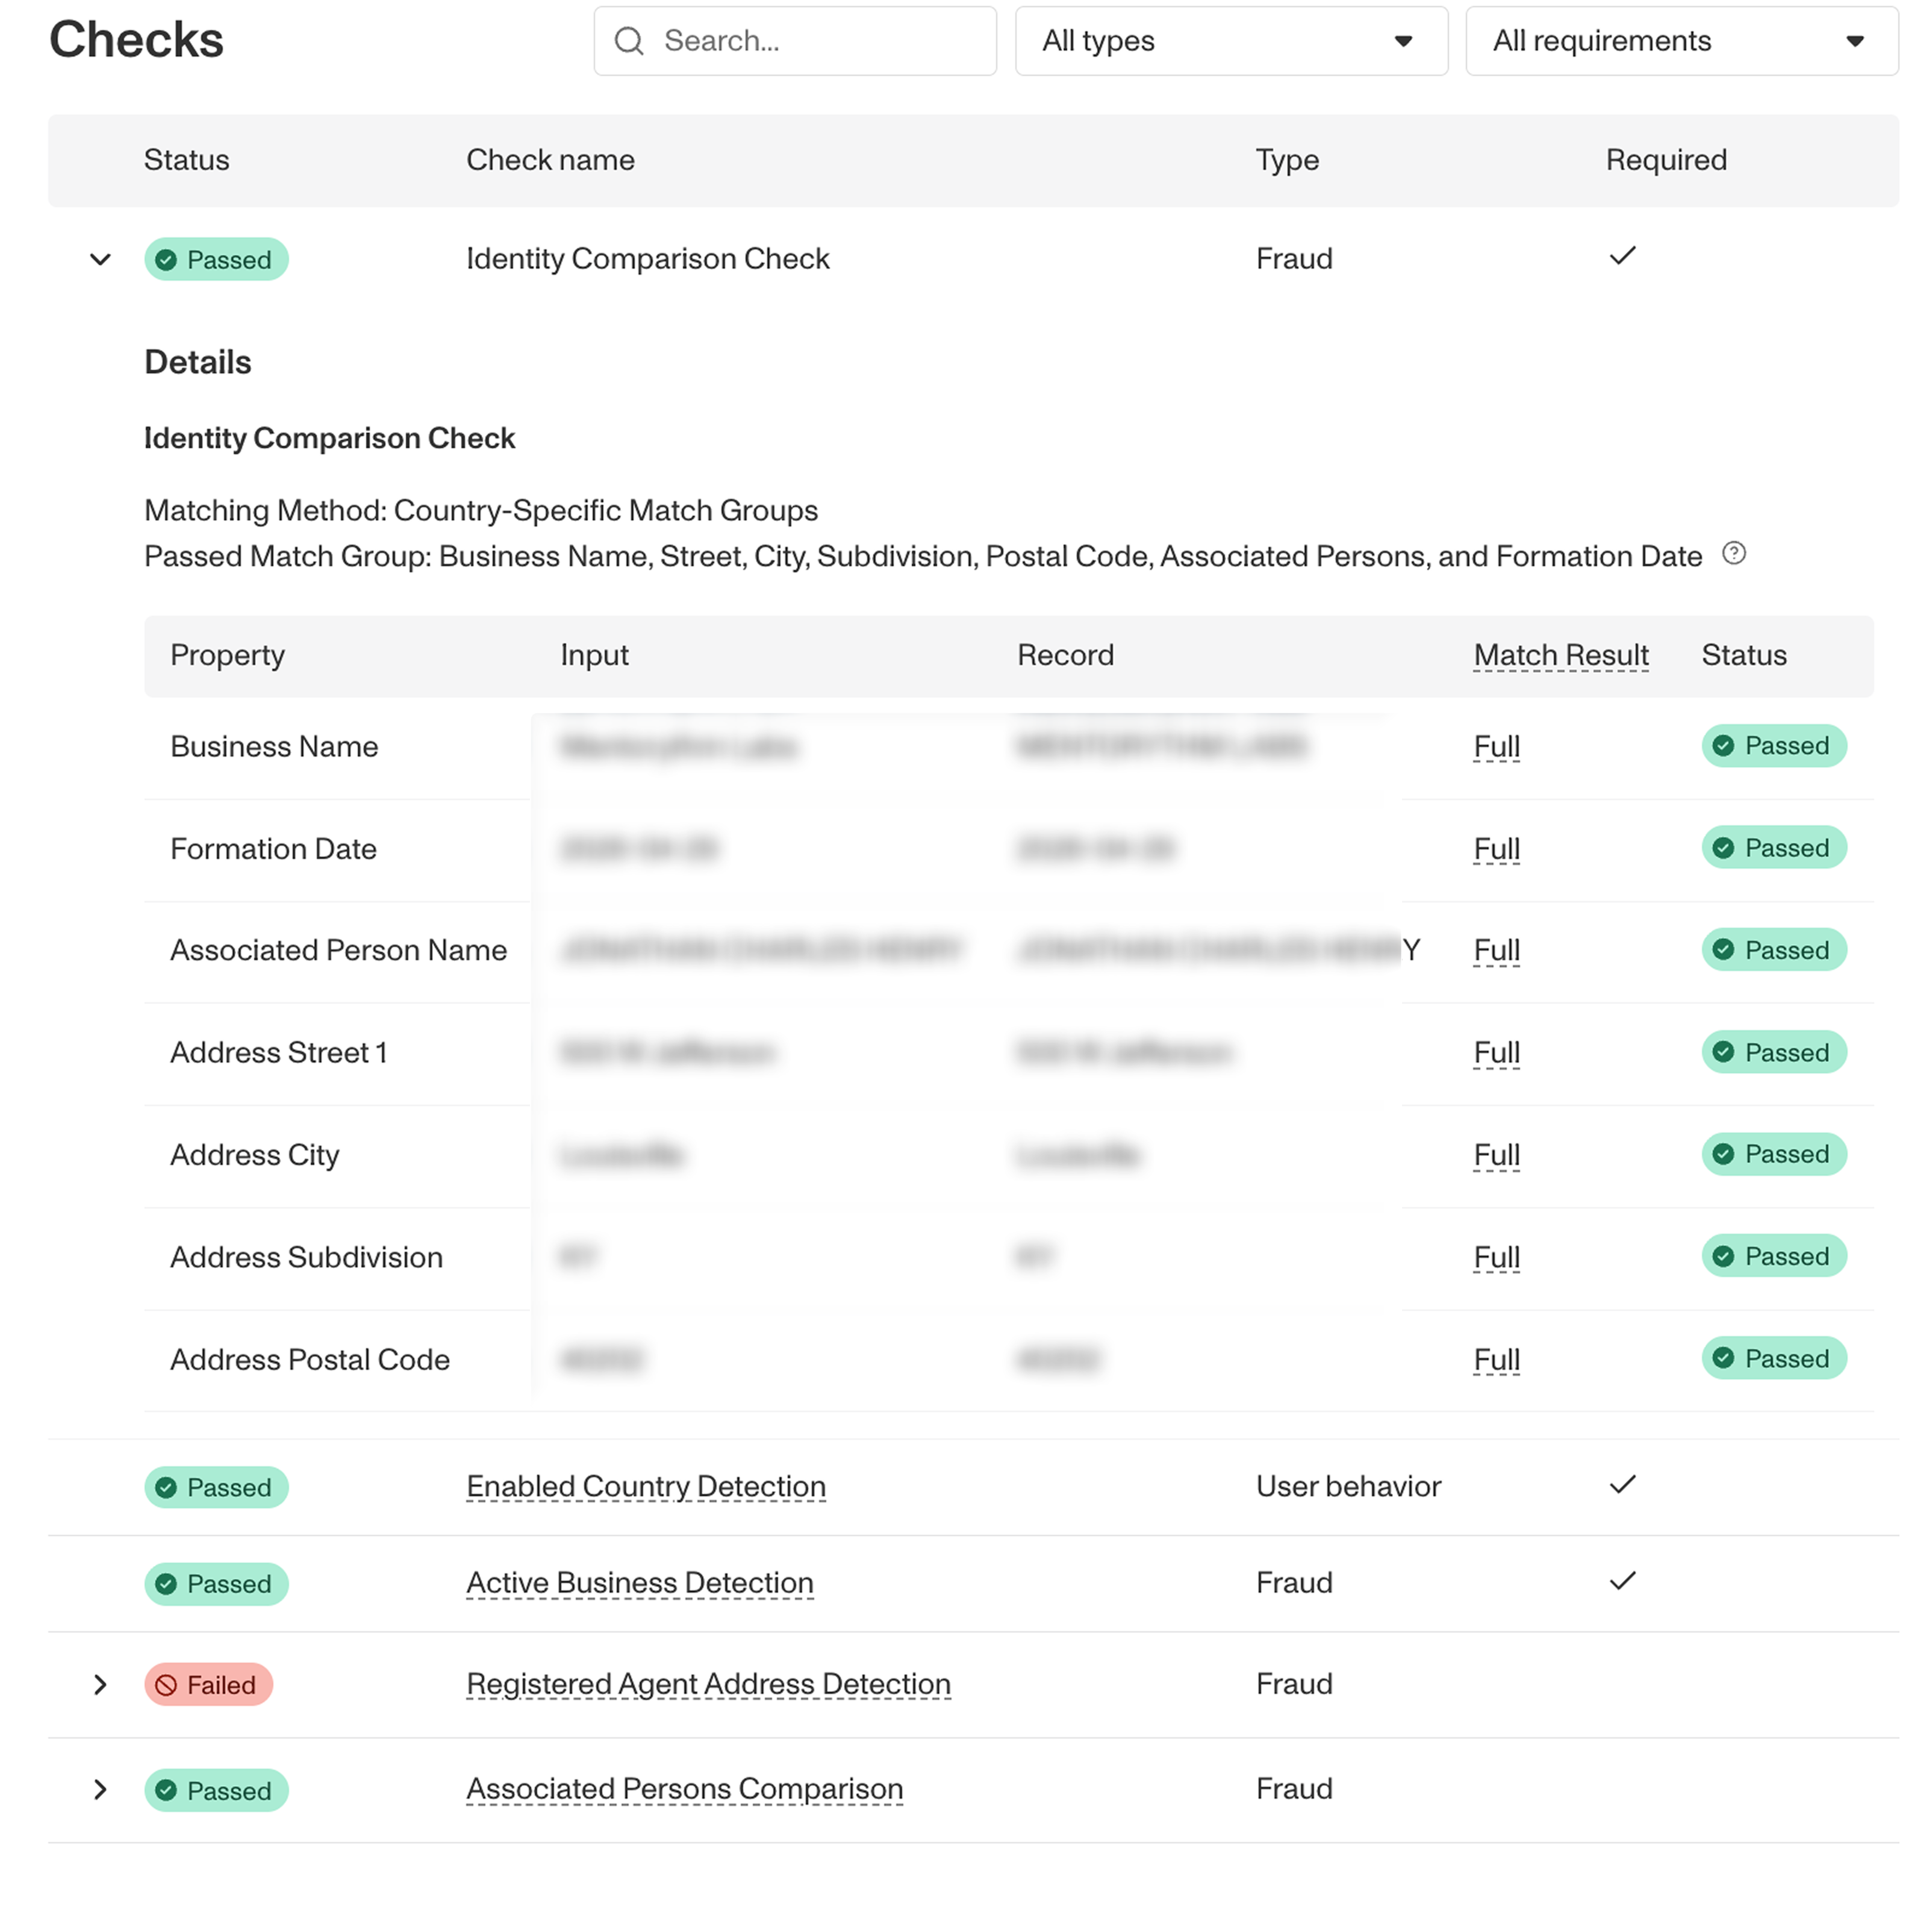Click the Passed badge in Formation Date row
The height and width of the screenshot is (1918, 1932).
click(1773, 848)
